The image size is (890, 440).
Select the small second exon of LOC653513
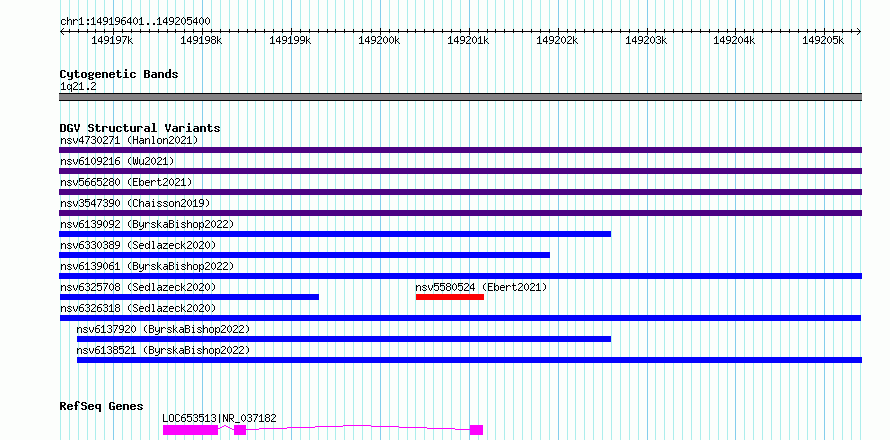(240, 430)
